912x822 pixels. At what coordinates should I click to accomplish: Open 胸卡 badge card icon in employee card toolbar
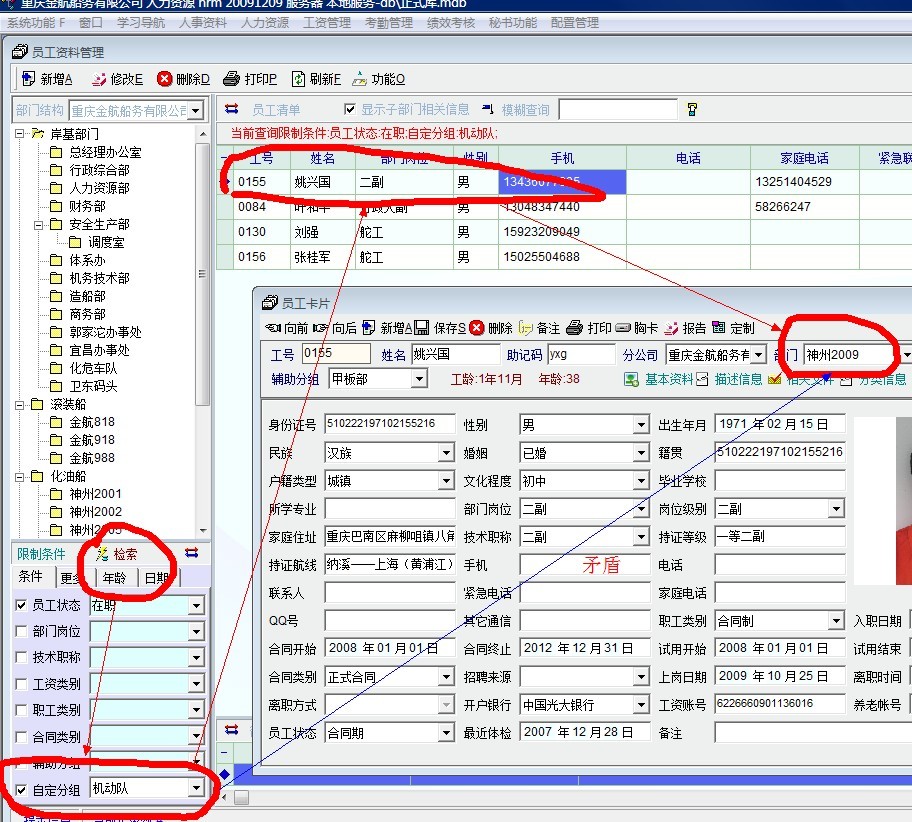[x=624, y=328]
